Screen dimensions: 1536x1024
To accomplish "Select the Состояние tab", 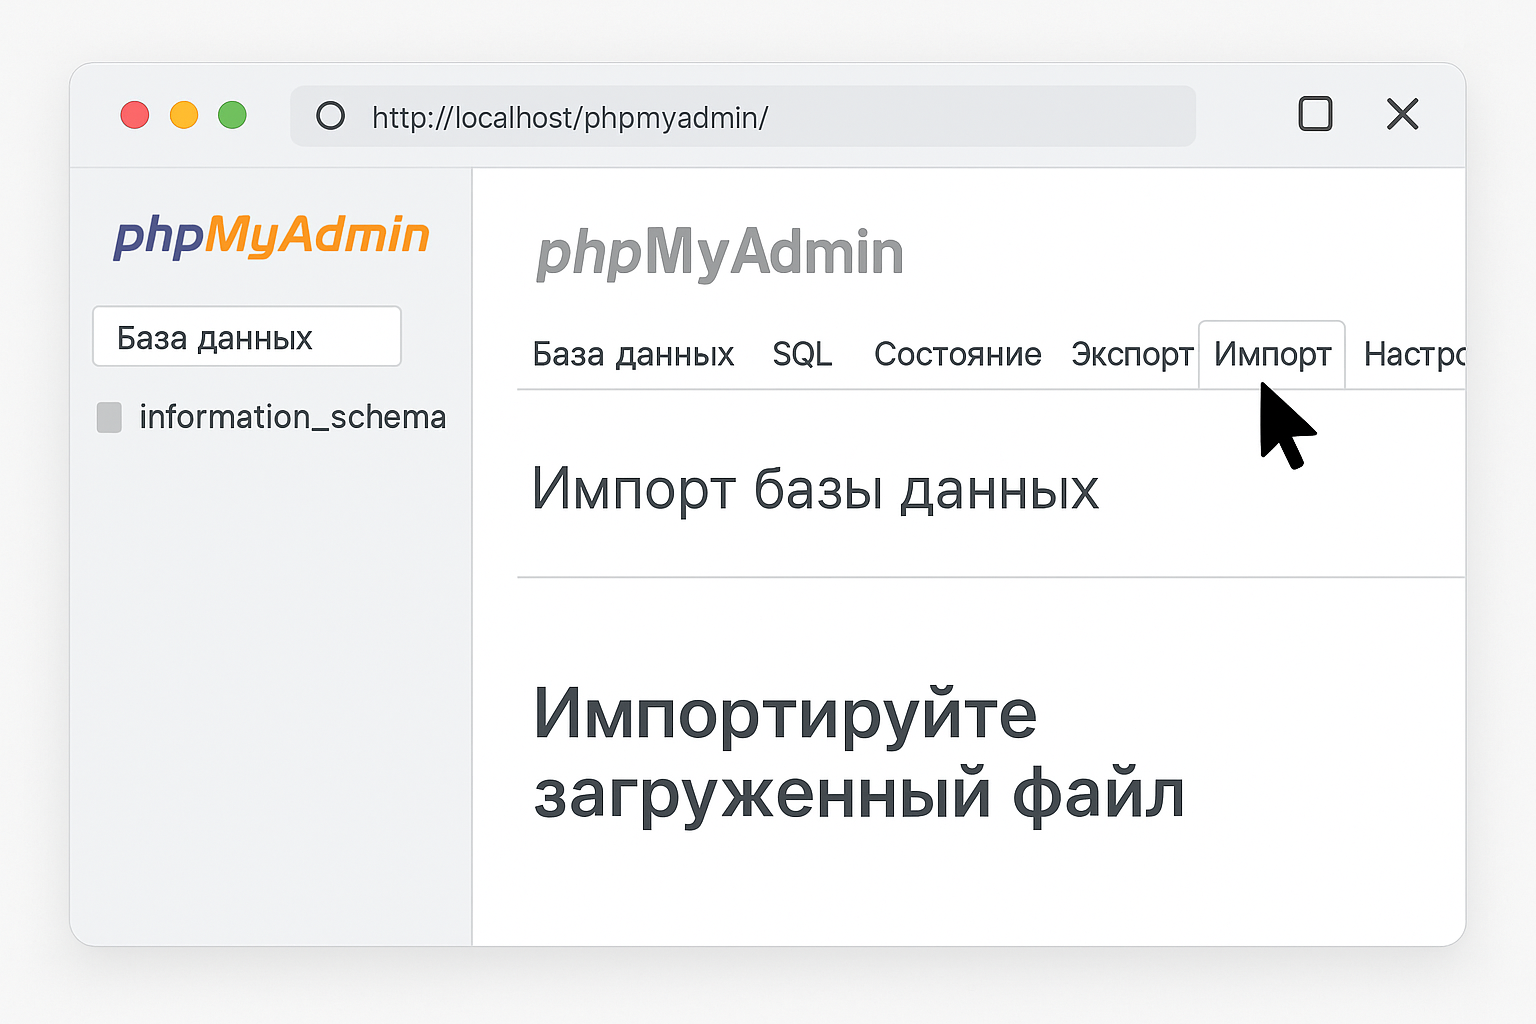I will 957,354.
